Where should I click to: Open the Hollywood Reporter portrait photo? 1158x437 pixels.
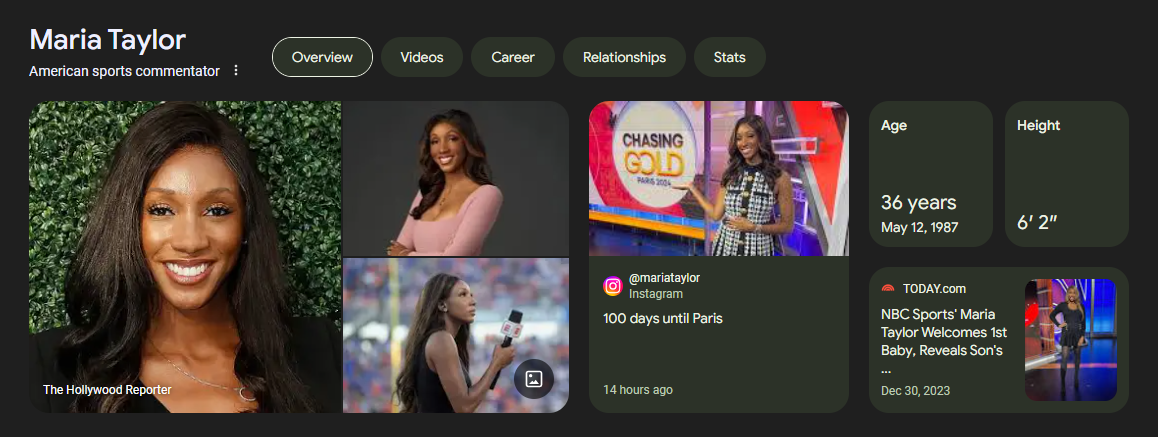tap(185, 257)
